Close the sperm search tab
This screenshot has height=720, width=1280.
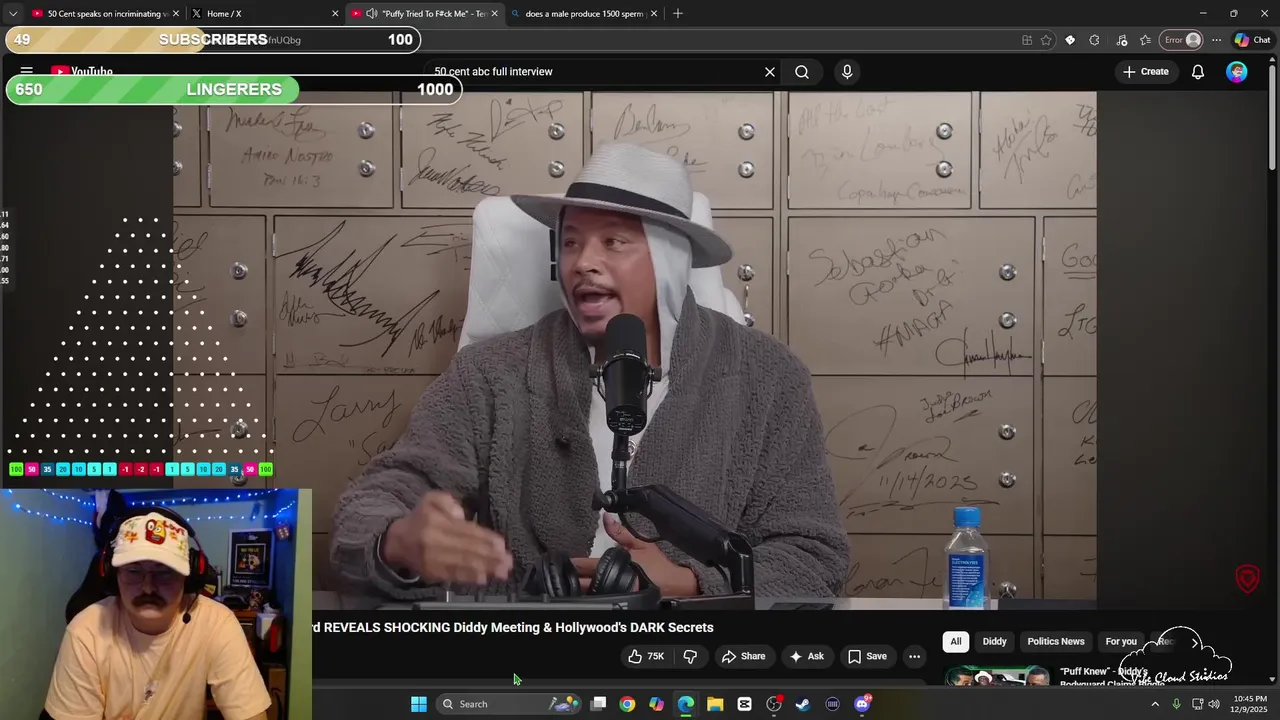tap(654, 14)
